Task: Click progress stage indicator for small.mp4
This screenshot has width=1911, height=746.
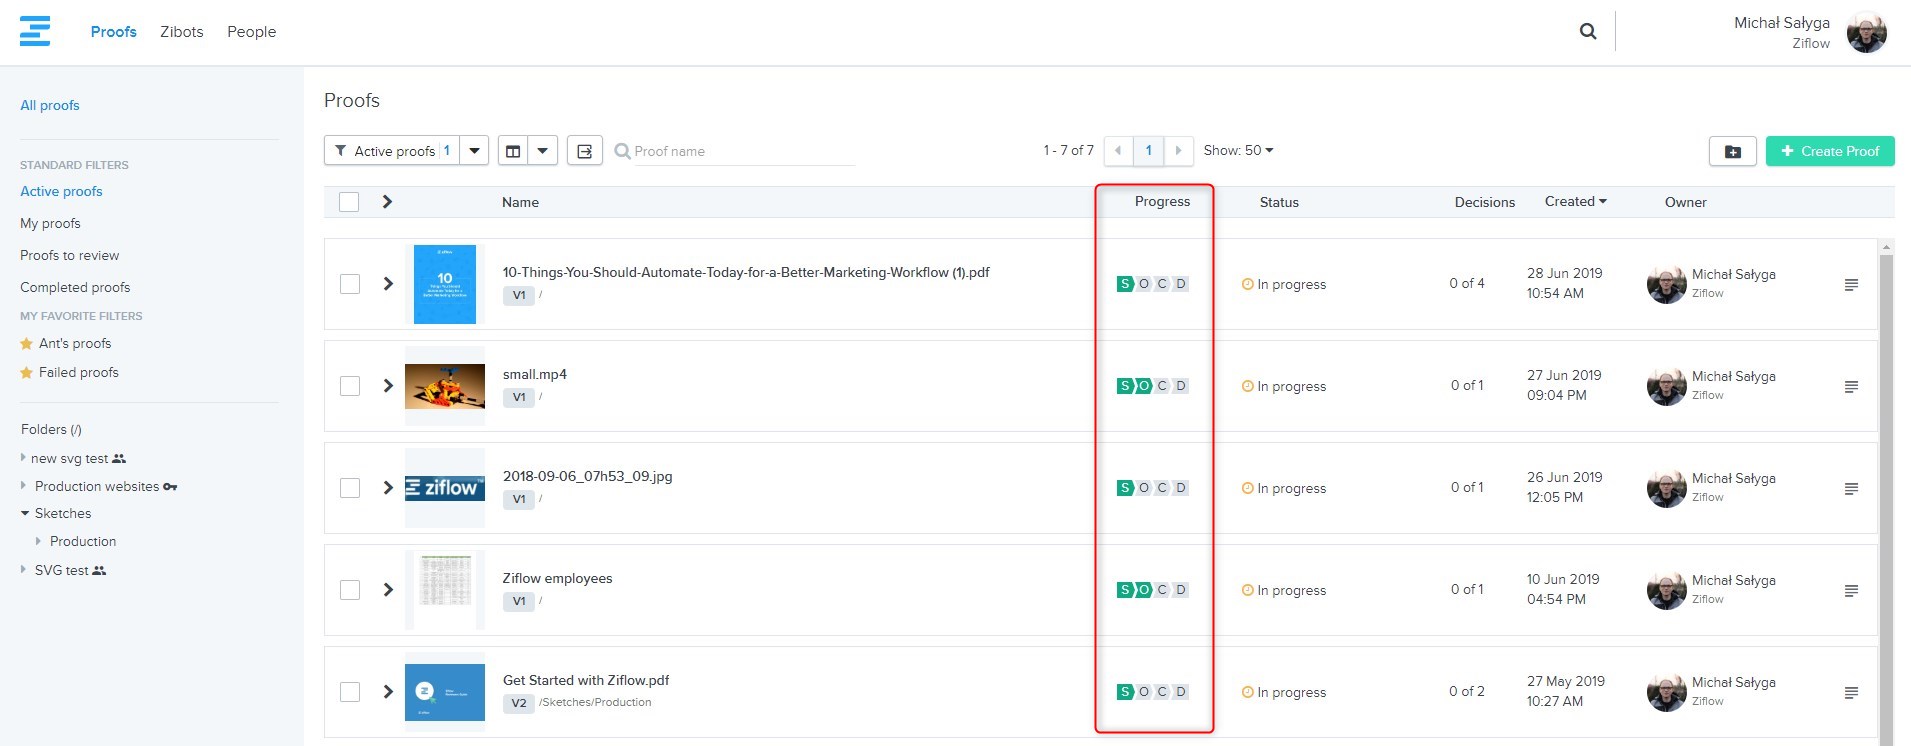Action: tap(1152, 386)
